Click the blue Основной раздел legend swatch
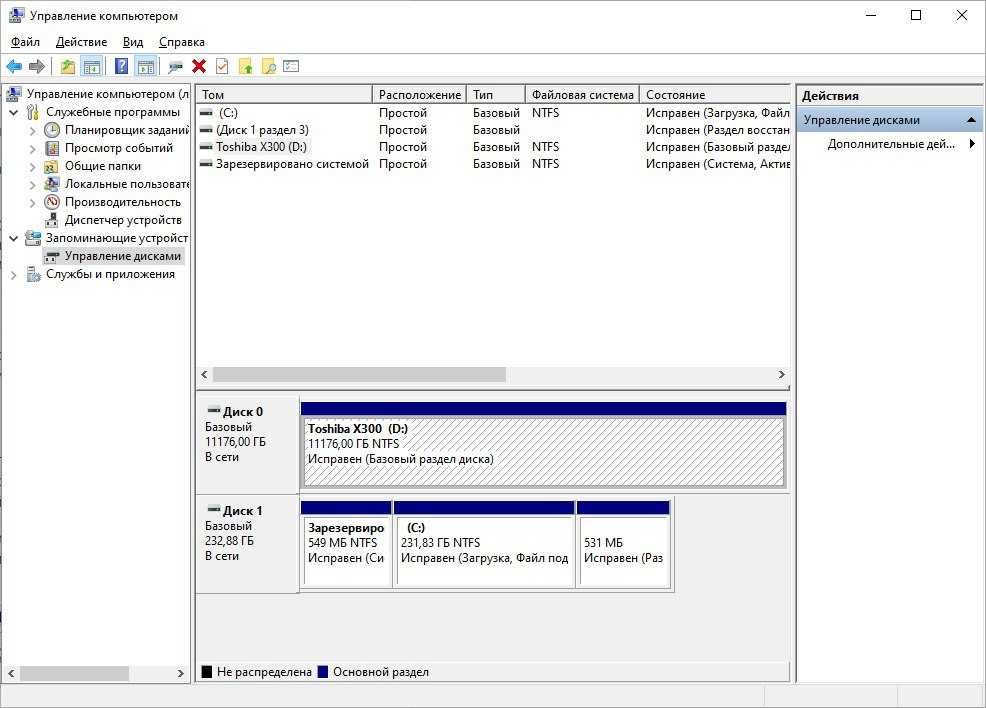 [322, 672]
